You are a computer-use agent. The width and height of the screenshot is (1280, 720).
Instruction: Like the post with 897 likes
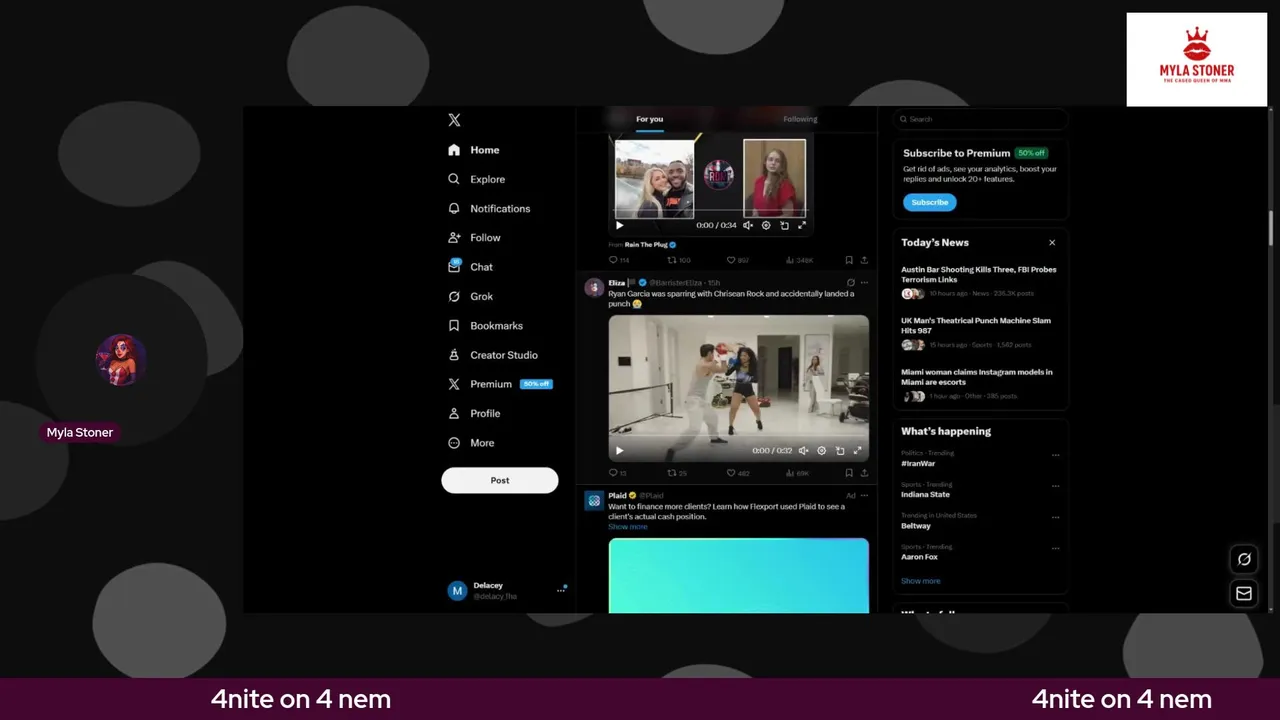pyautogui.click(x=737, y=260)
